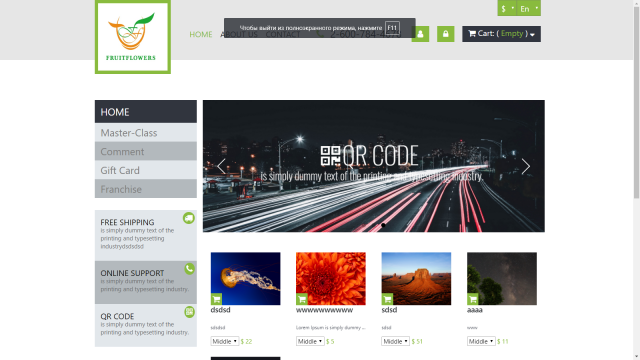This screenshot has height=360, width=640.
Task: Click the QR code icon in banner
Action: click(x=330, y=156)
